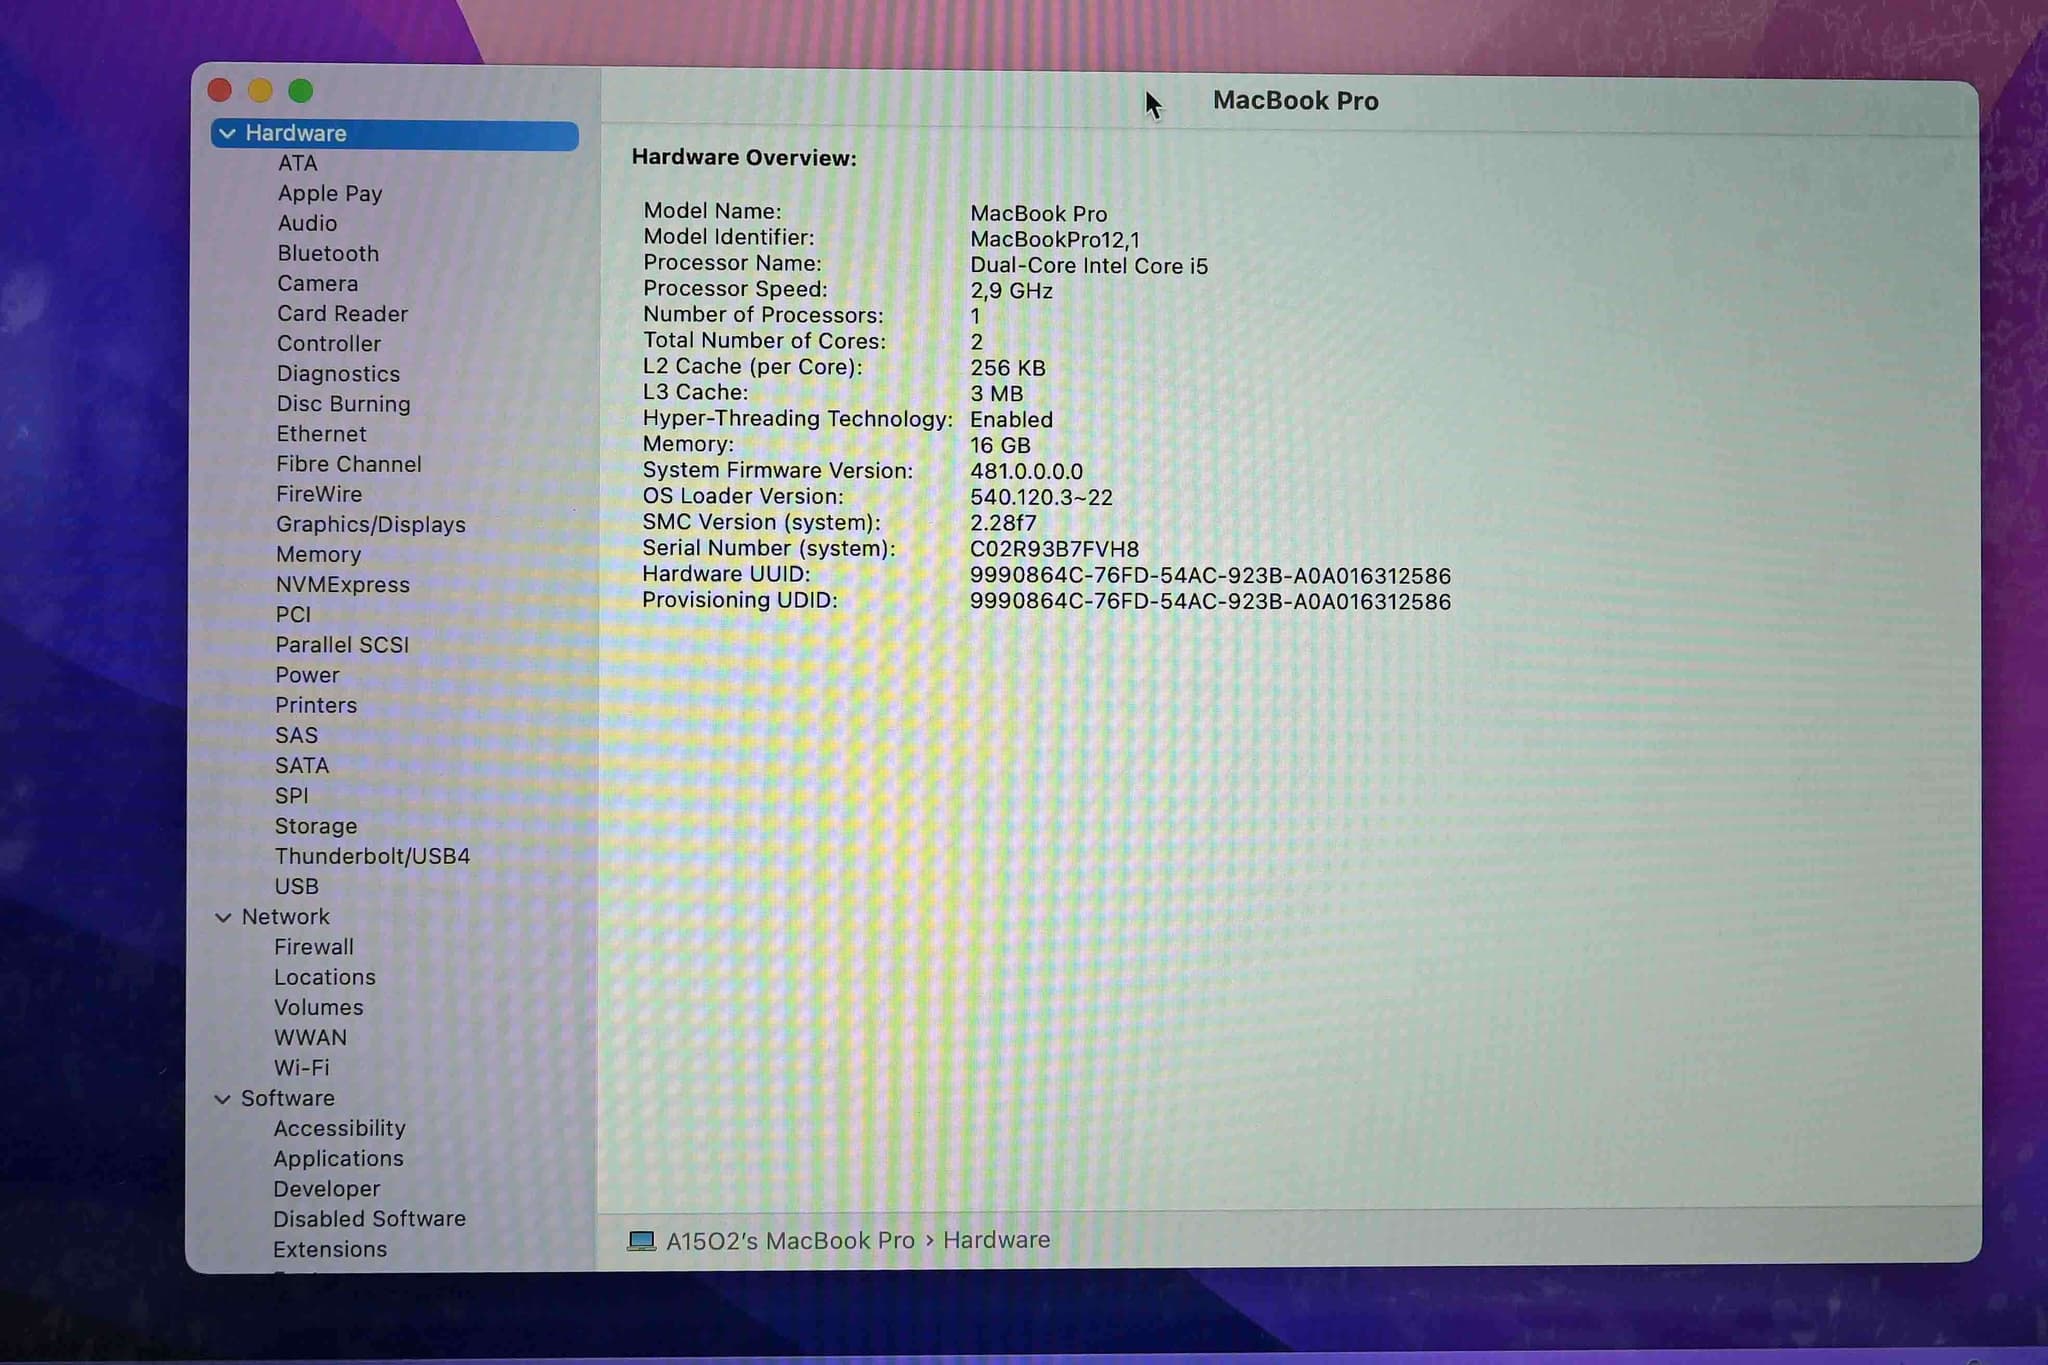Select the Network category label
The height and width of the screenshot is (1365, 2048).
click(285, 917)
